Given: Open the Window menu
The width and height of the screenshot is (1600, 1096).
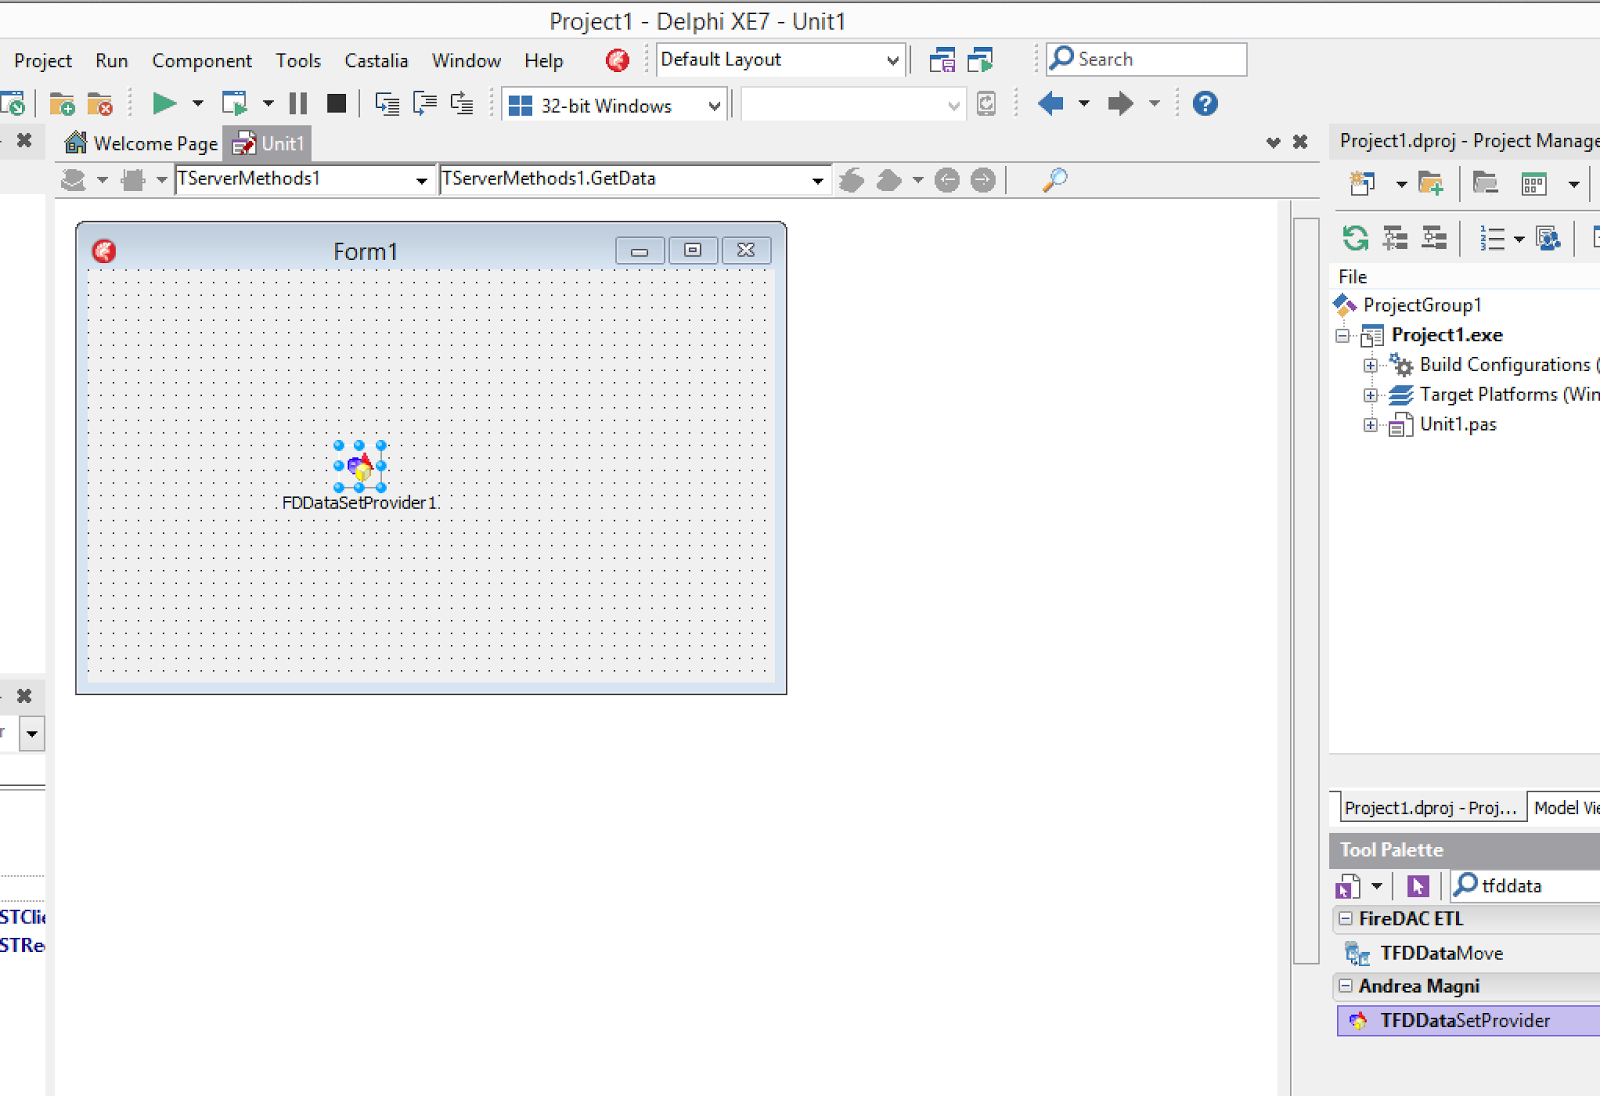Looking at the screenshot, I should 466,61.
